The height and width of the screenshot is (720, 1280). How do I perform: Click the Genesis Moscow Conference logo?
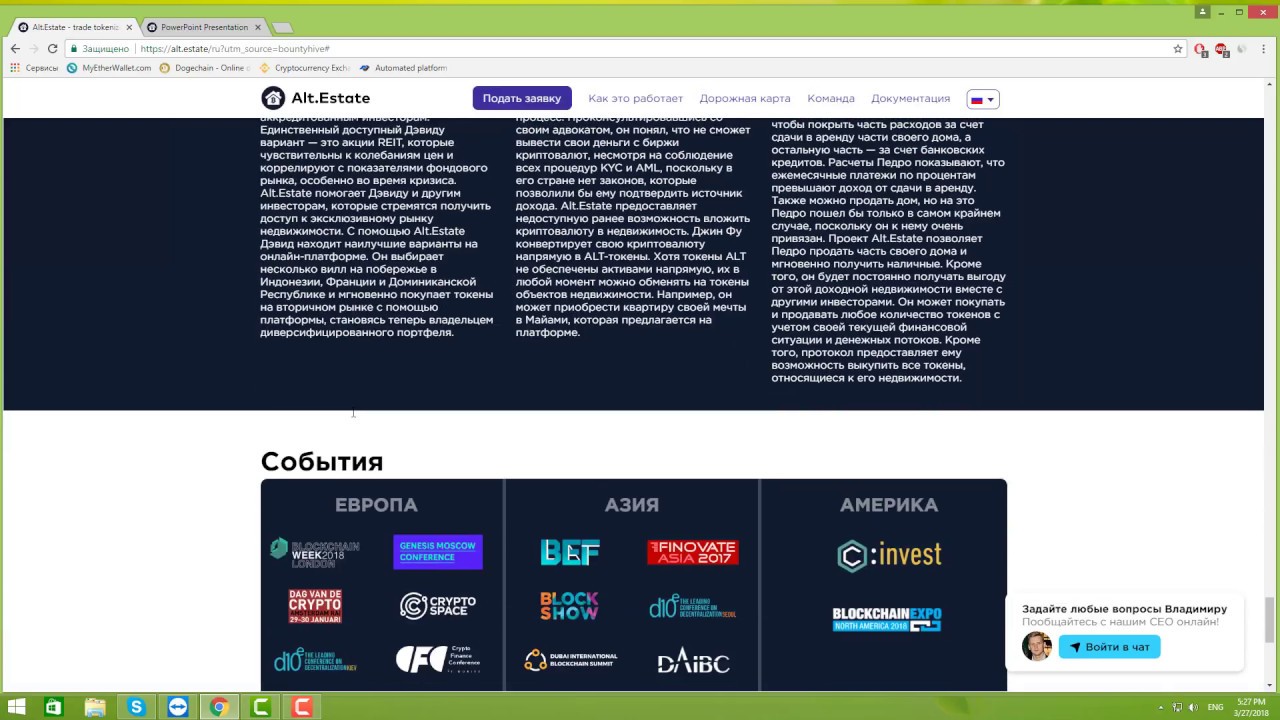pos(438,552)
